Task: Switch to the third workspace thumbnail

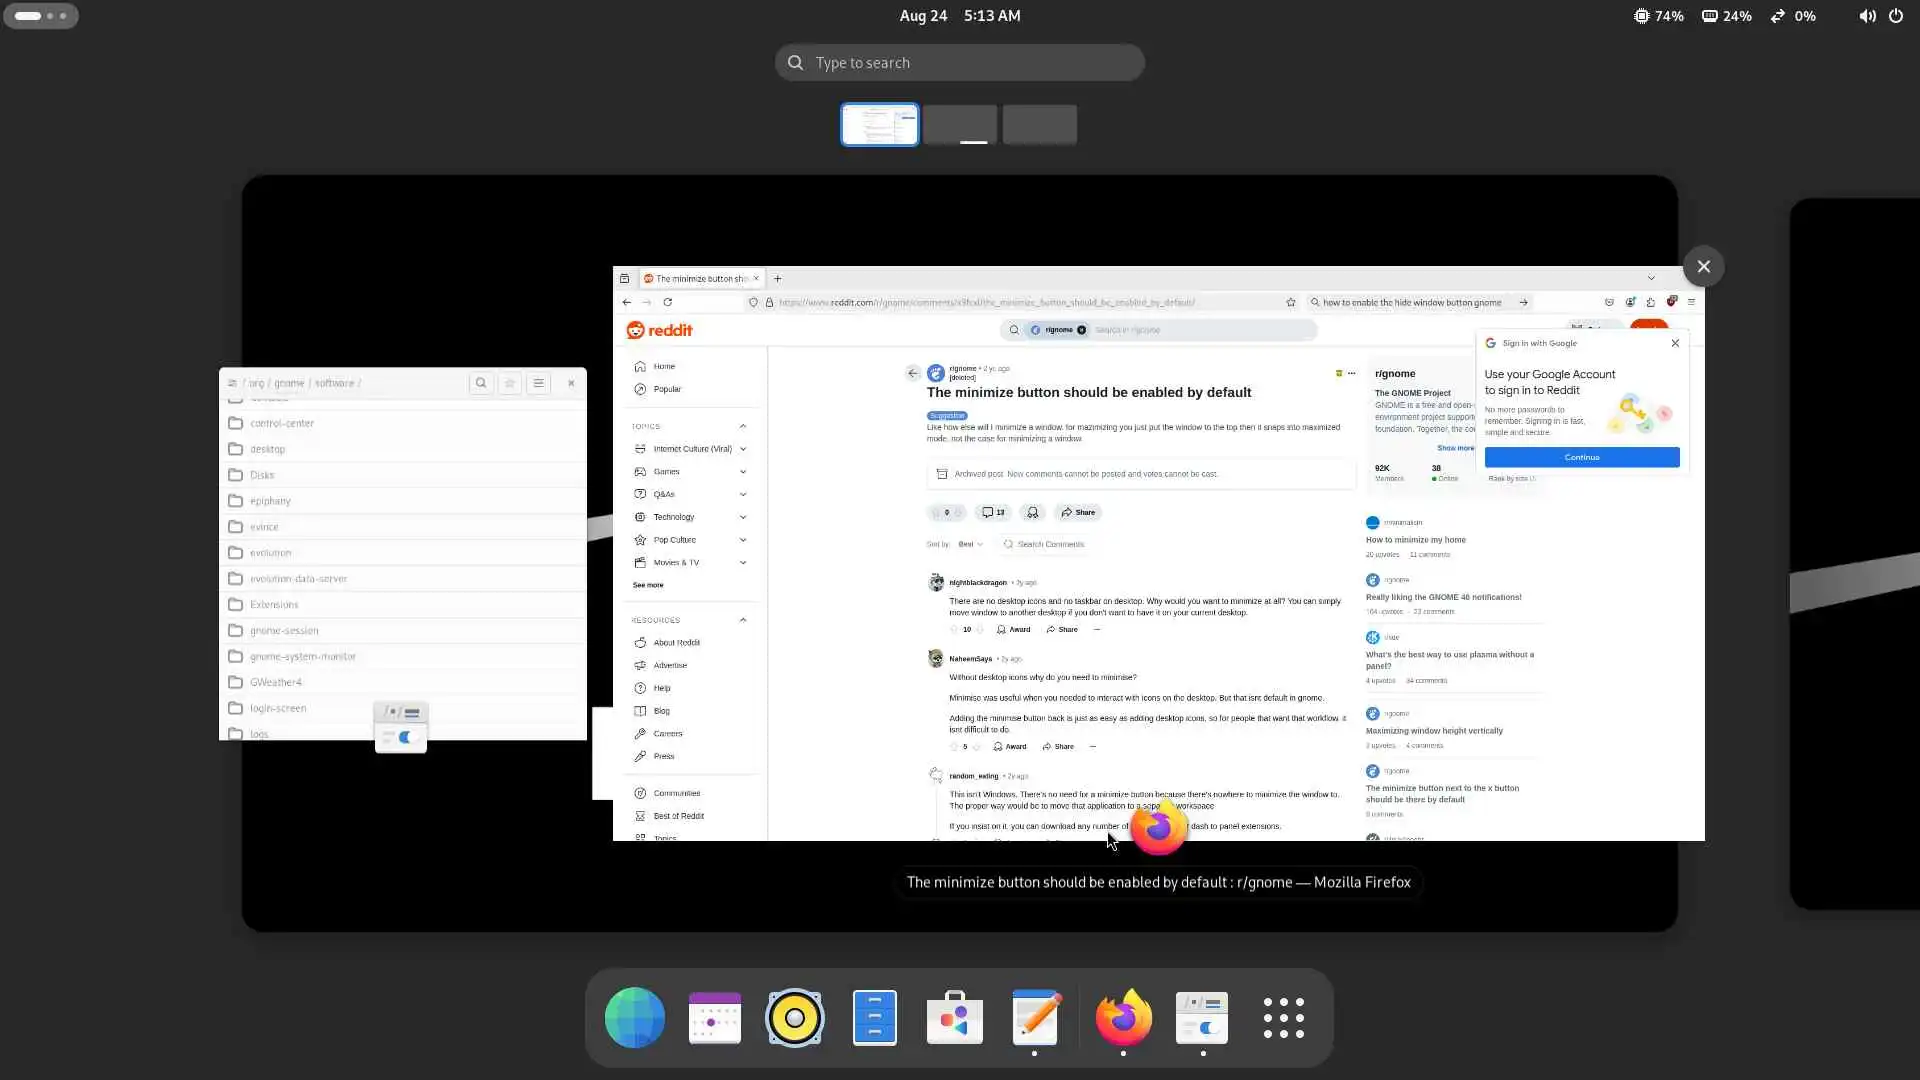Action: 1039,125
